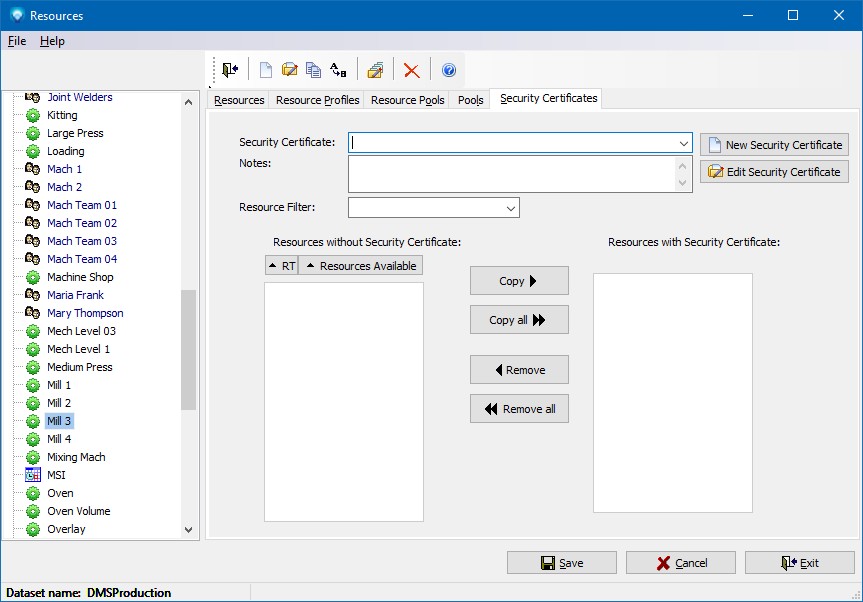Expand the Resource Filter dropdown
This screenshot has height=602, width=863.
(x=511, y=208)
